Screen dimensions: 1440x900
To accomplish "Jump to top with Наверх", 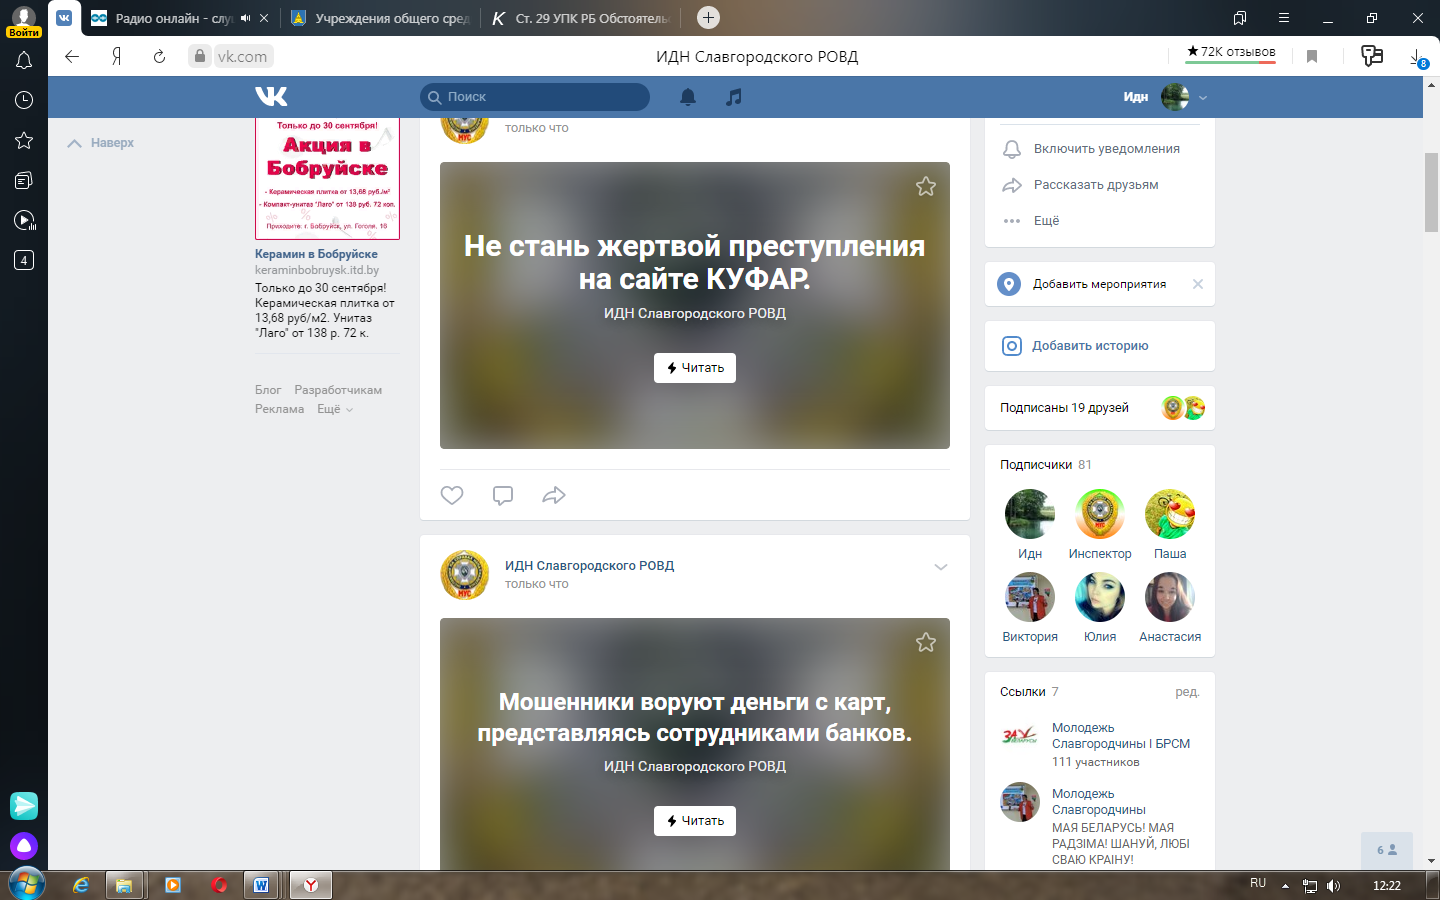I will pyautogui.click(x=100, y=143).
